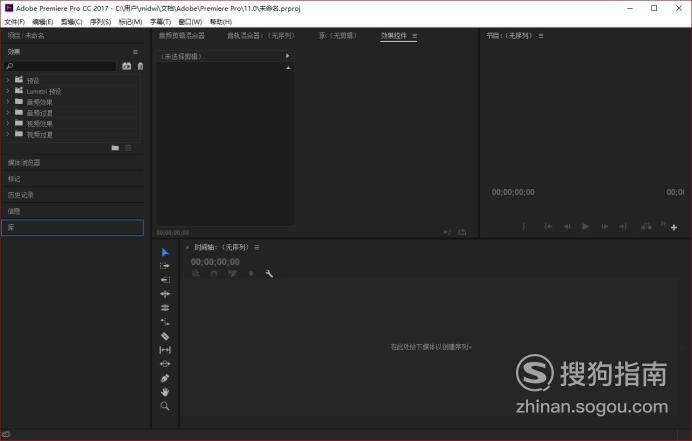Click the accelerated effects filter icon
The width and height of the screenshot is (692, 441).
127,66
